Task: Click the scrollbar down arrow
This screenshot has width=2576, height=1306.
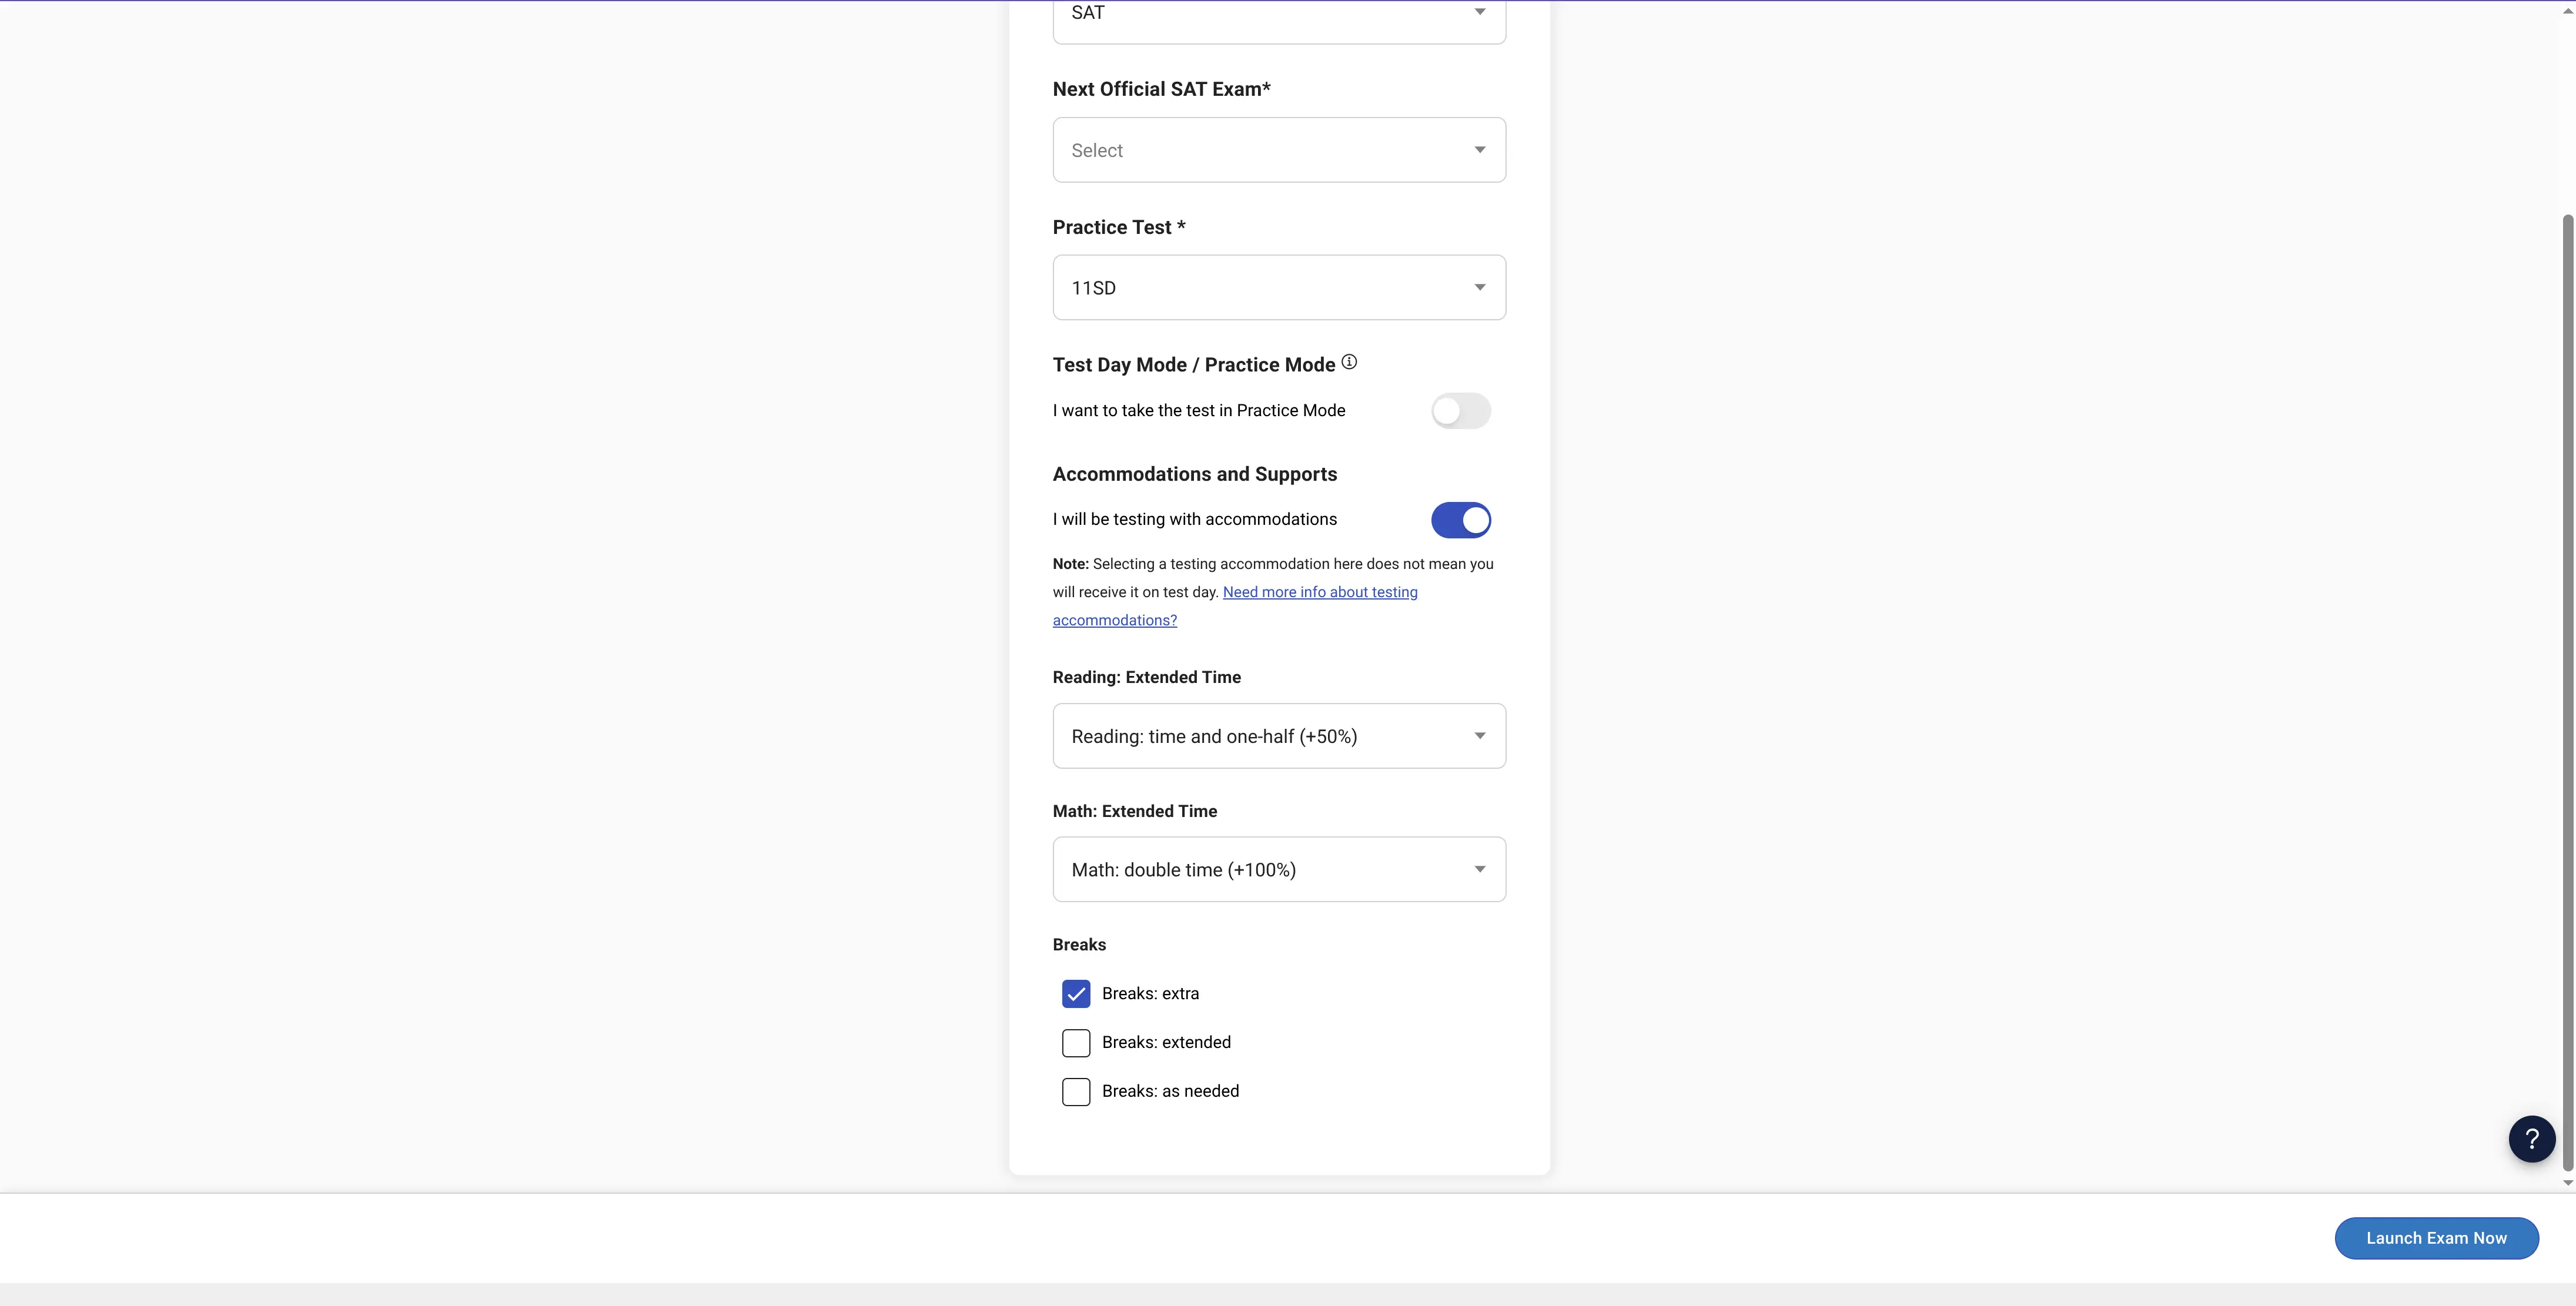Action: (2567, 1183)
